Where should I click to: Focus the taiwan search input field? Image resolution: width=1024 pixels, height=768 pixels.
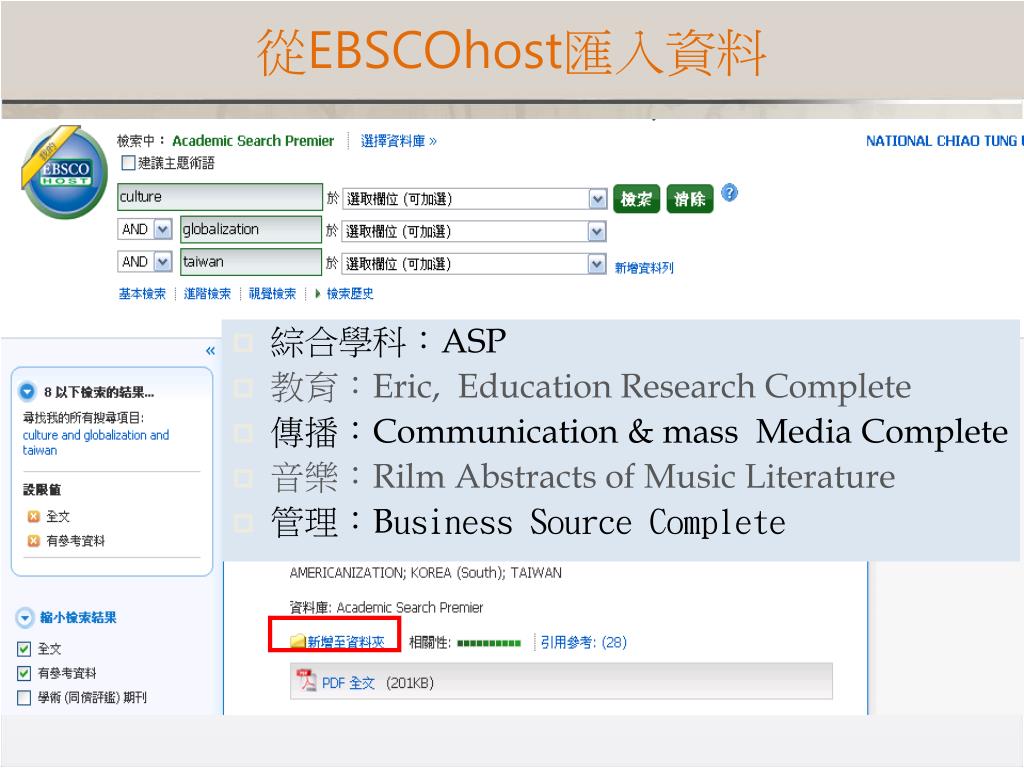pyautogui.click(x=251, y=262)
